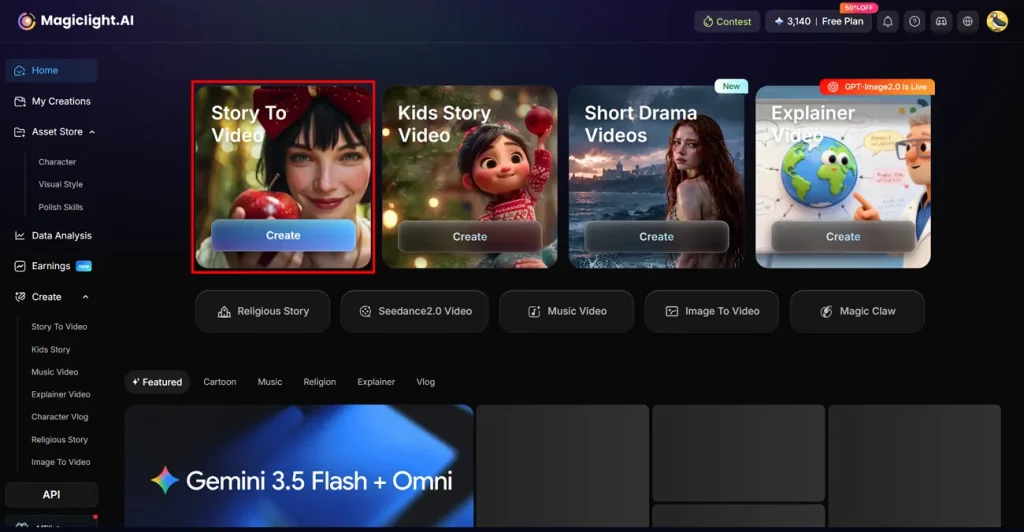Click Create on Kids Story Video card
The height and width of the screenshot is (532, 1024).
(470, 237)
